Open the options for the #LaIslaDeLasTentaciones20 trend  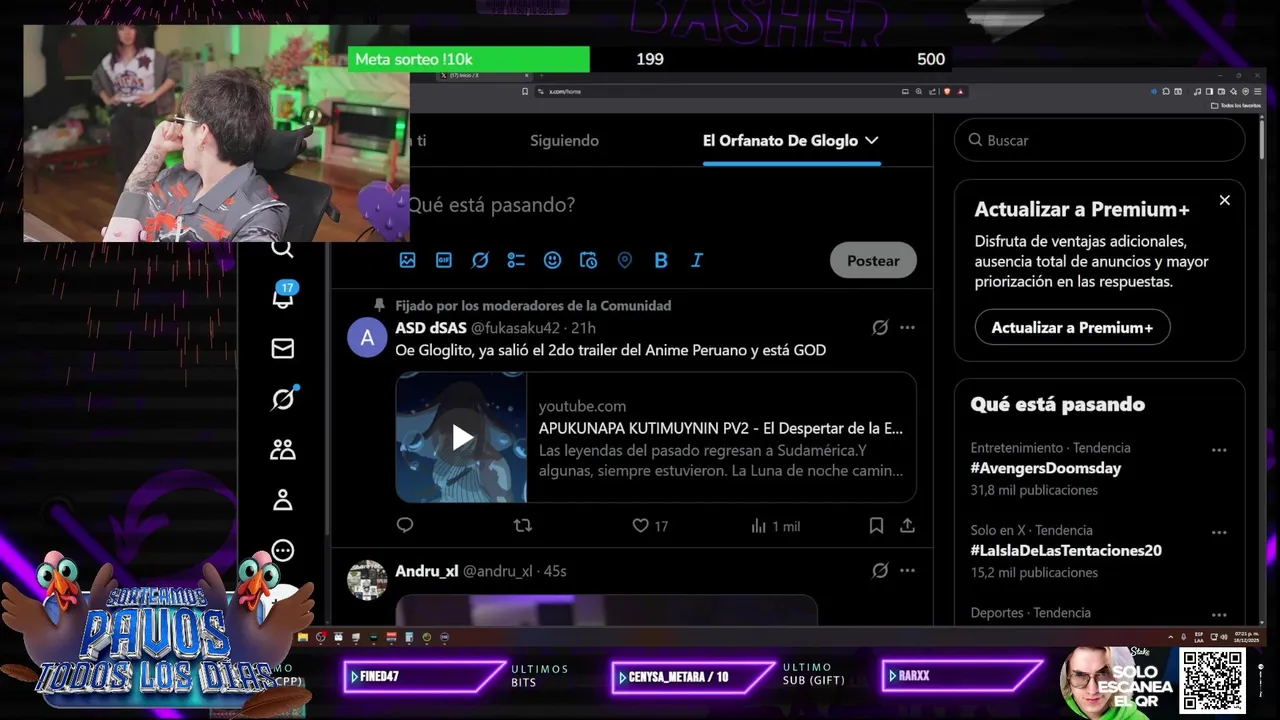(1219, 533)
